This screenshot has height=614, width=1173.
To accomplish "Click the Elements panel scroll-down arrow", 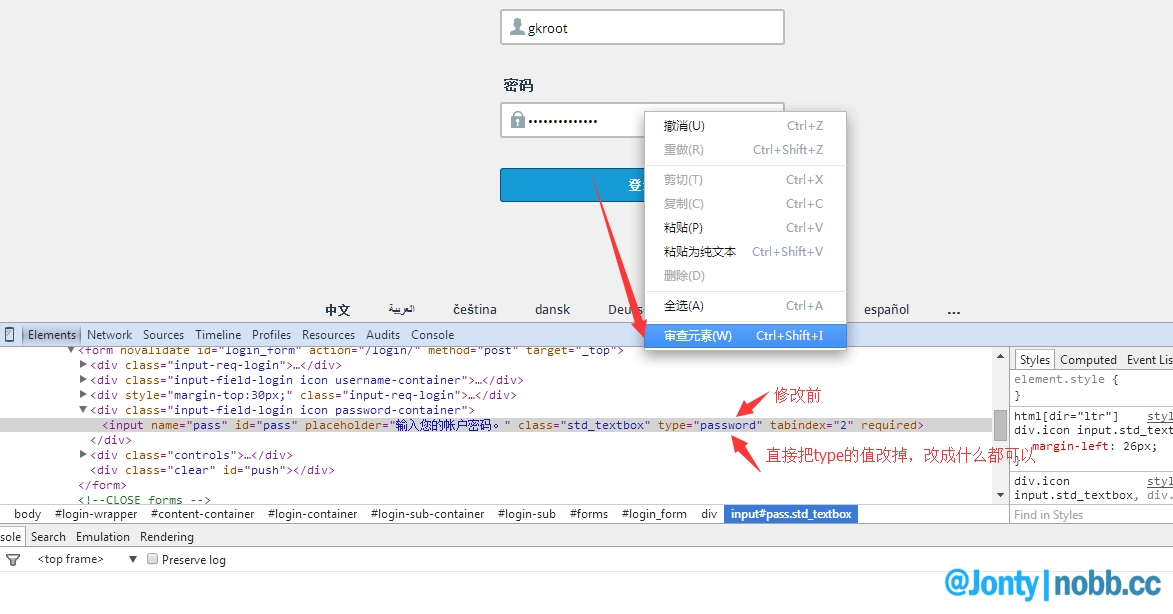I will point(1000,495).
